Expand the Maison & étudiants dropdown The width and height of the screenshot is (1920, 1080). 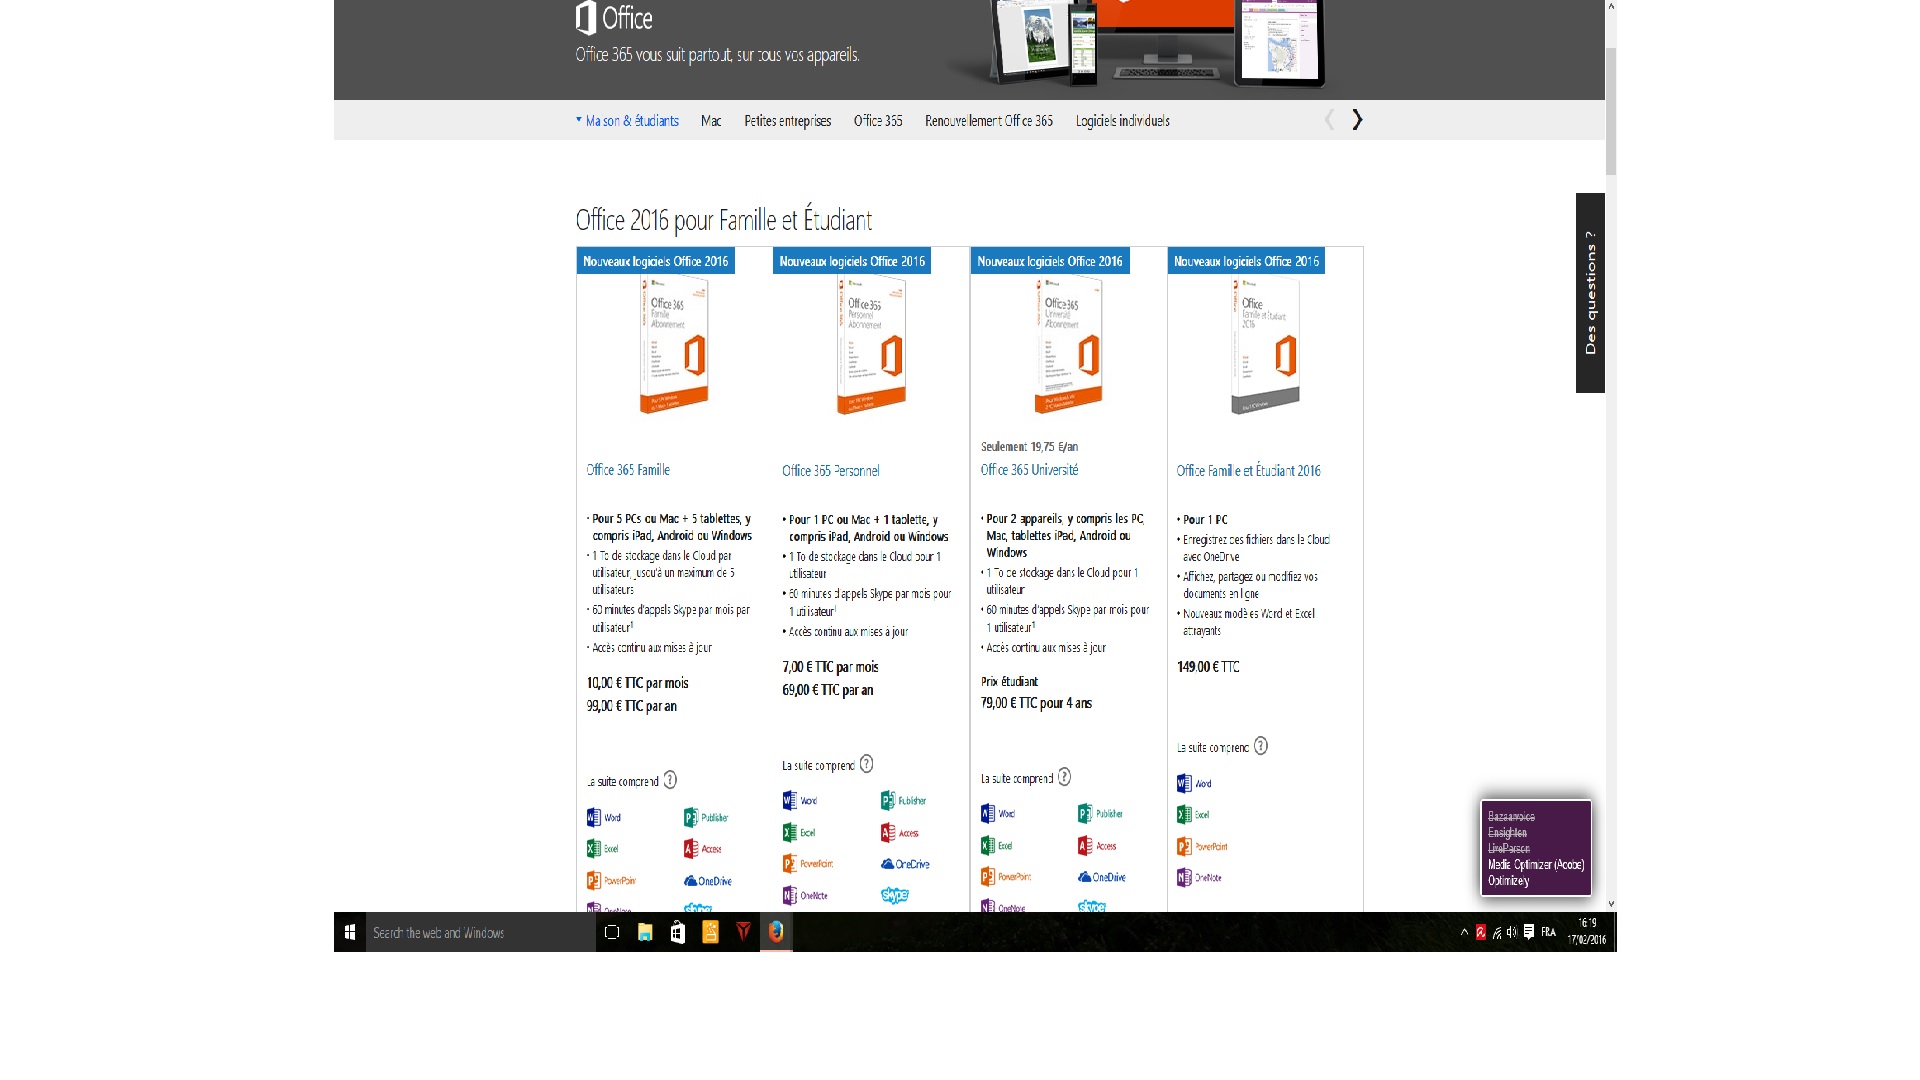click(627, 121)
